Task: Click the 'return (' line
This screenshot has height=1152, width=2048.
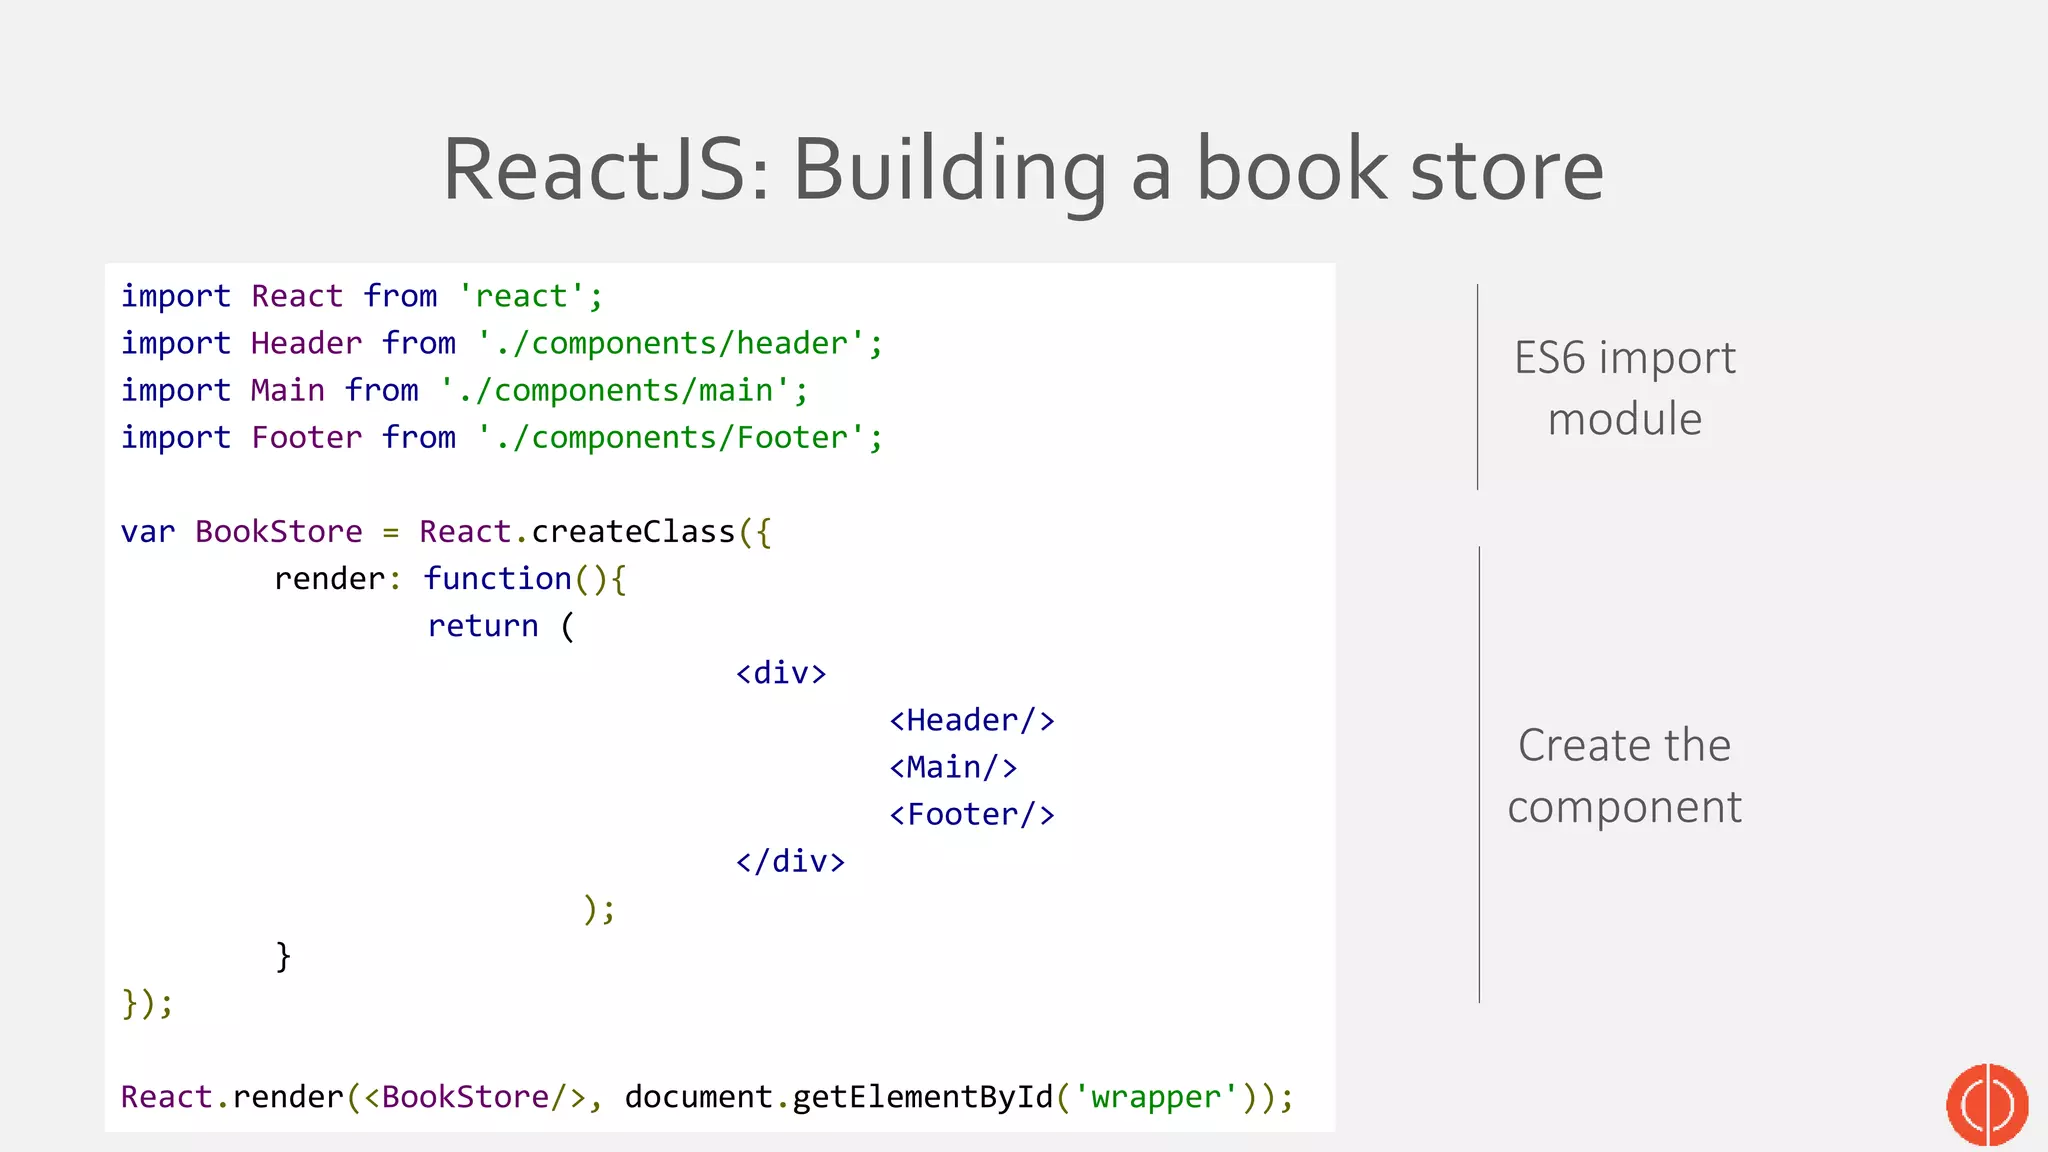Action: click(x=501, y=625)
